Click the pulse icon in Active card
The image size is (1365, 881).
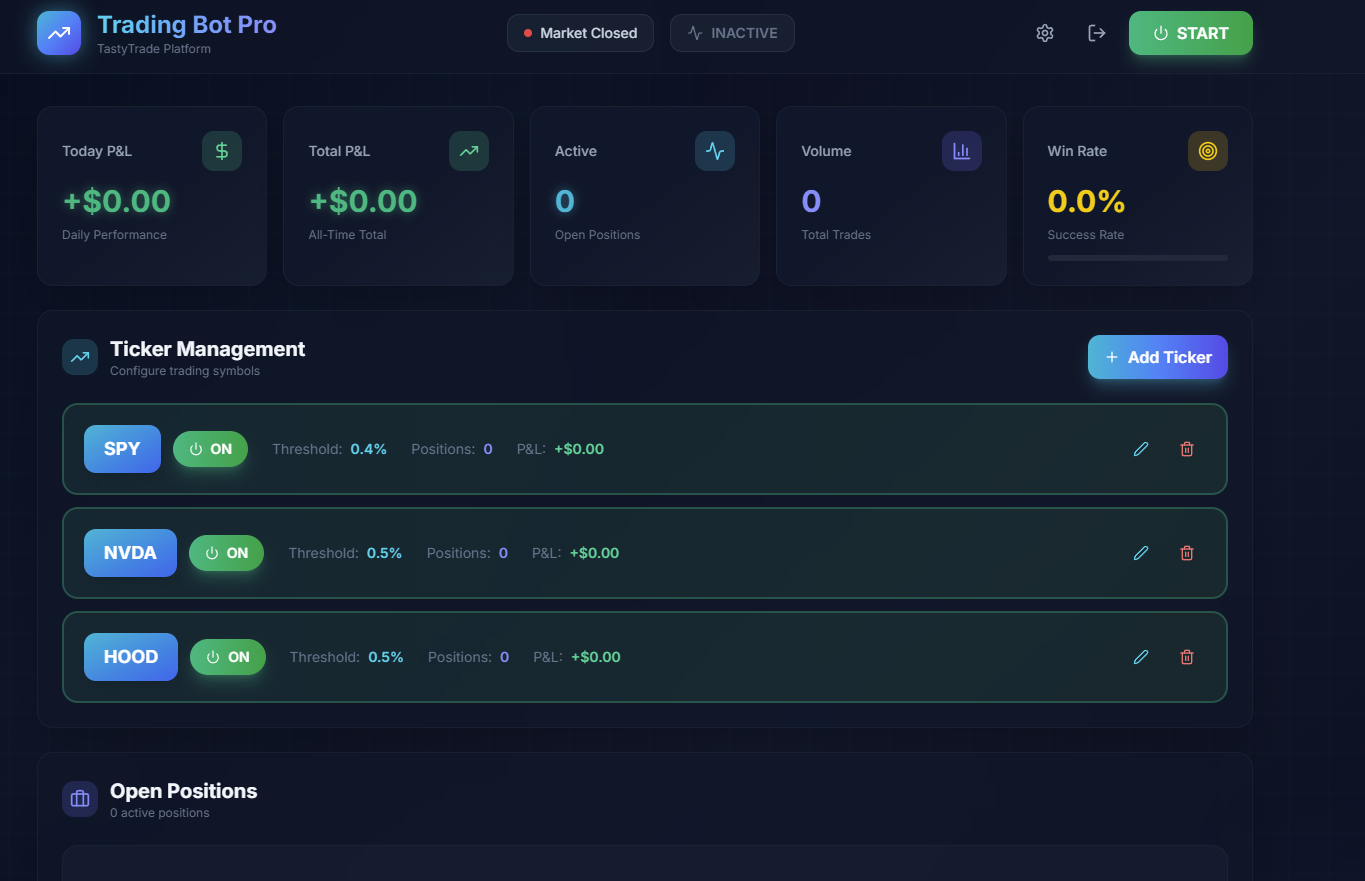click(715, 151)
